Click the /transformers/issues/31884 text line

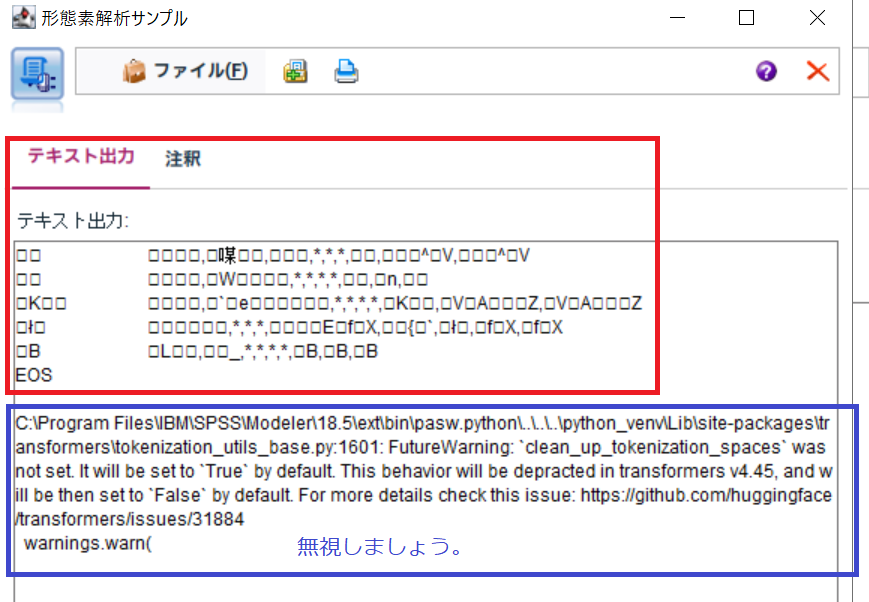click(130, 519)
